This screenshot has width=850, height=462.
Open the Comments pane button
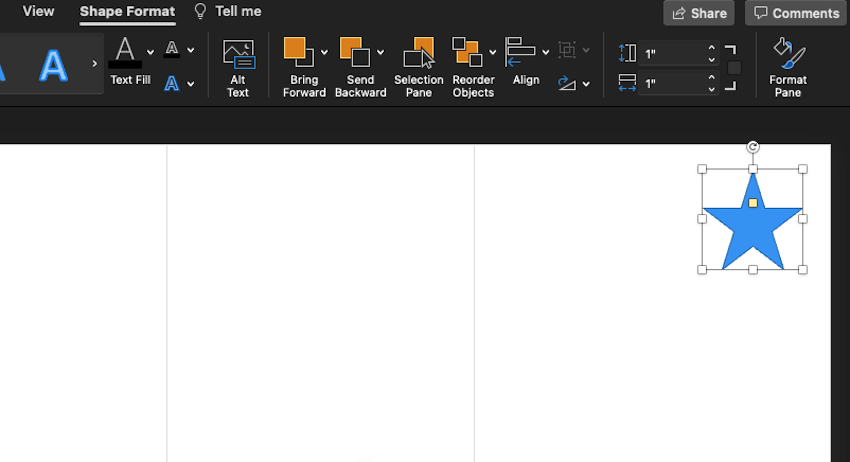(796, 13)
